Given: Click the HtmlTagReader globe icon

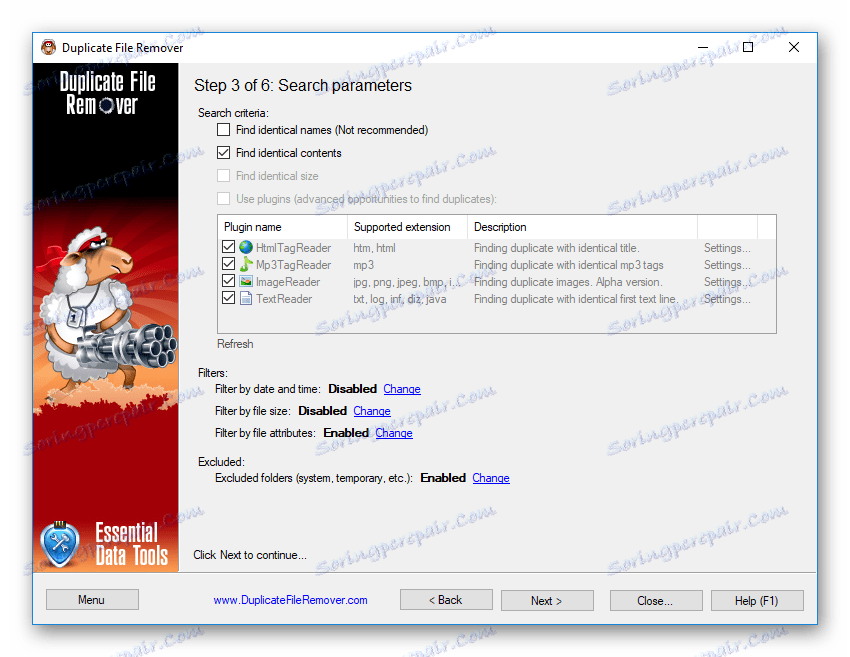Looking at the screenshot, I should [x=246, y=248].
